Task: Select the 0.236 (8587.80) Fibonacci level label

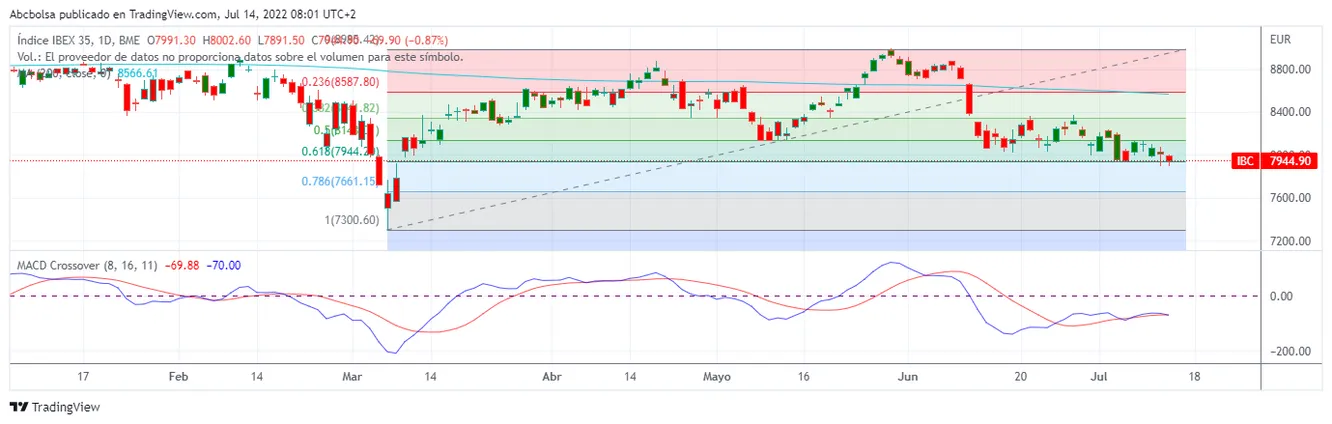Action: click(x=341, y=82)
